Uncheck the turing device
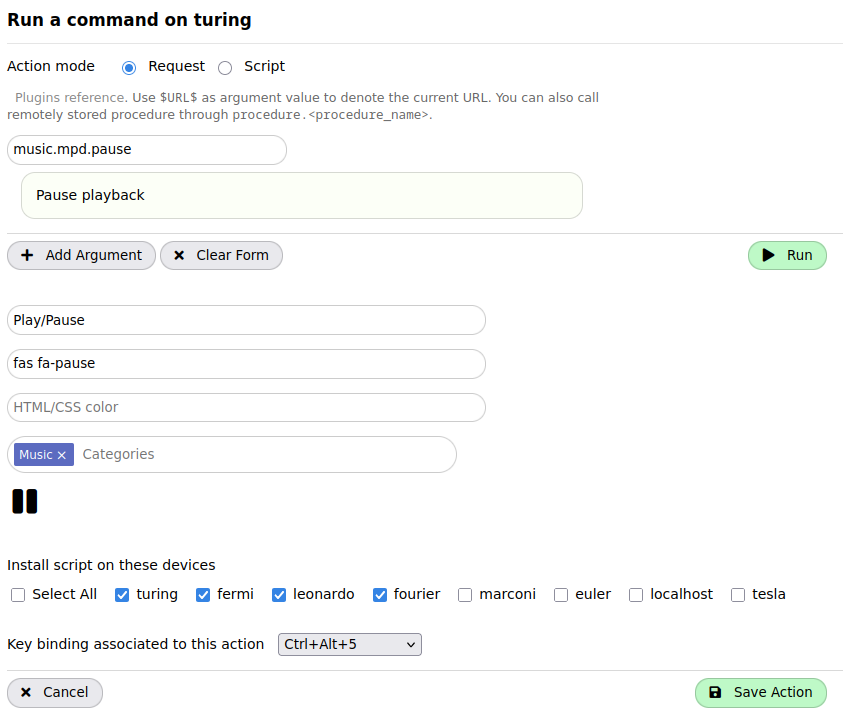The image size is (851, 722). (122, 595)
